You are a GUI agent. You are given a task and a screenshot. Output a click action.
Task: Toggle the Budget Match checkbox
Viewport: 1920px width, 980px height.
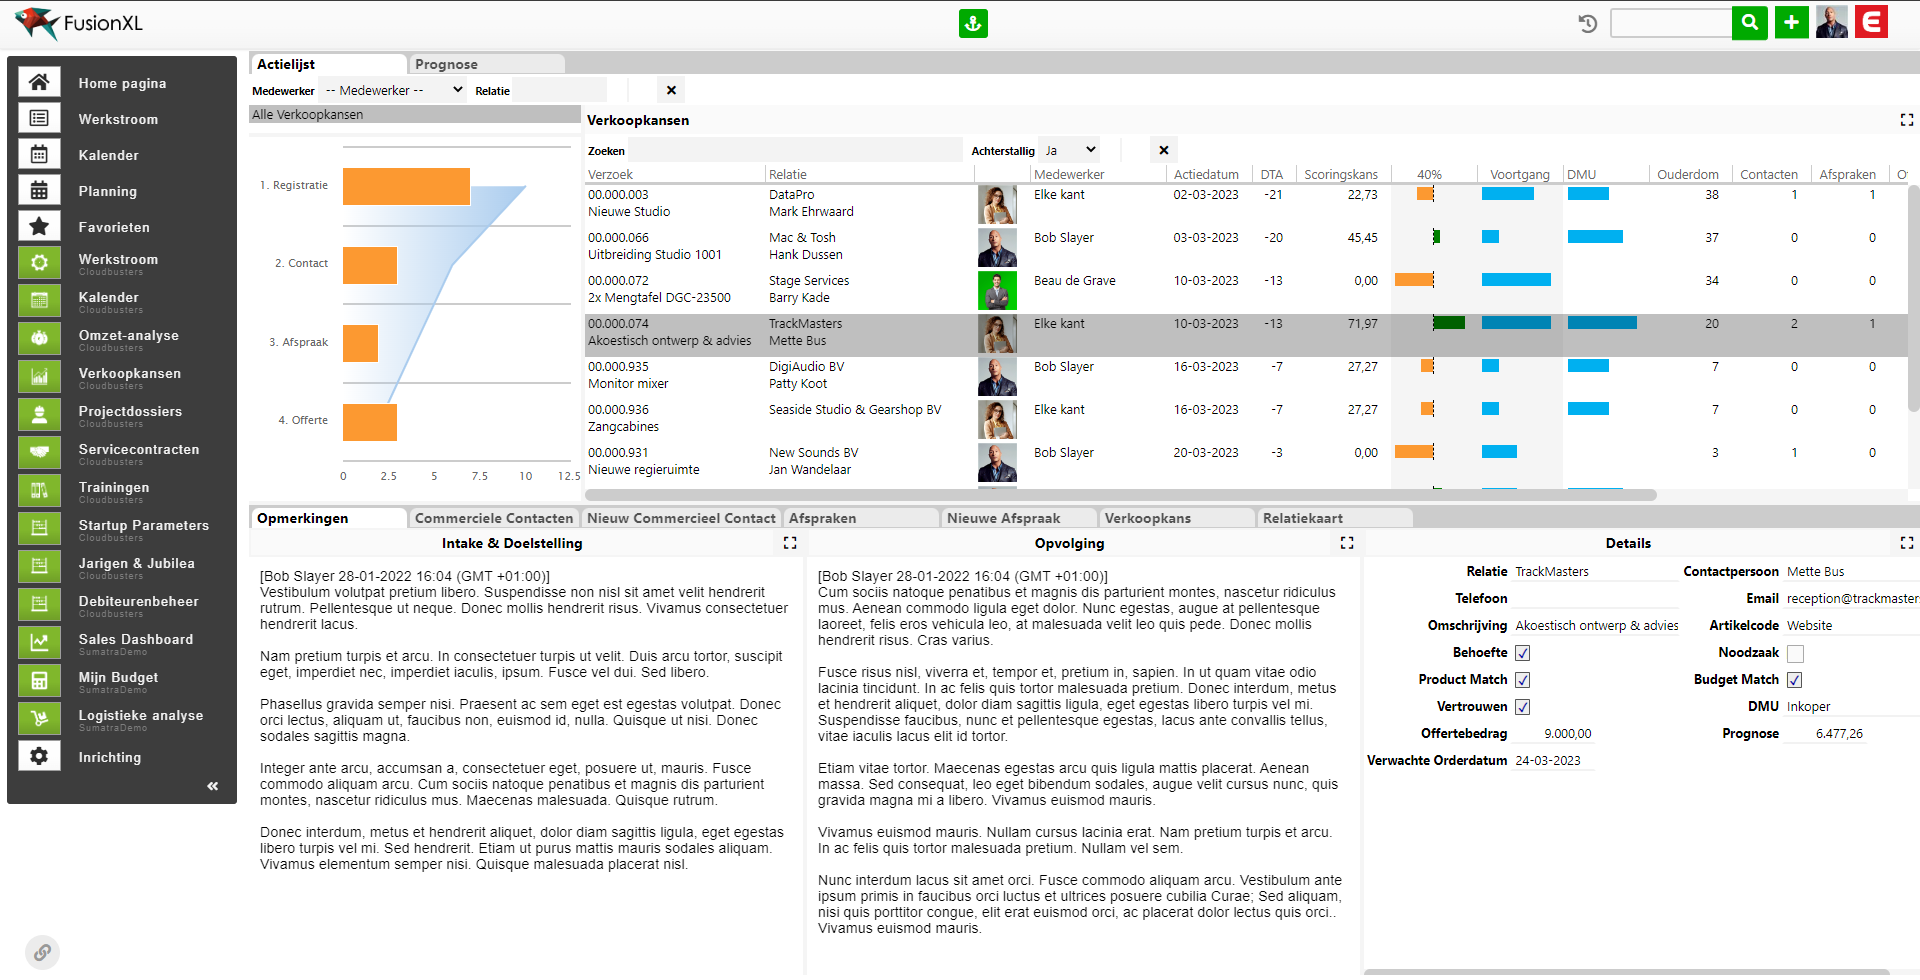(x=1795, y=680)
